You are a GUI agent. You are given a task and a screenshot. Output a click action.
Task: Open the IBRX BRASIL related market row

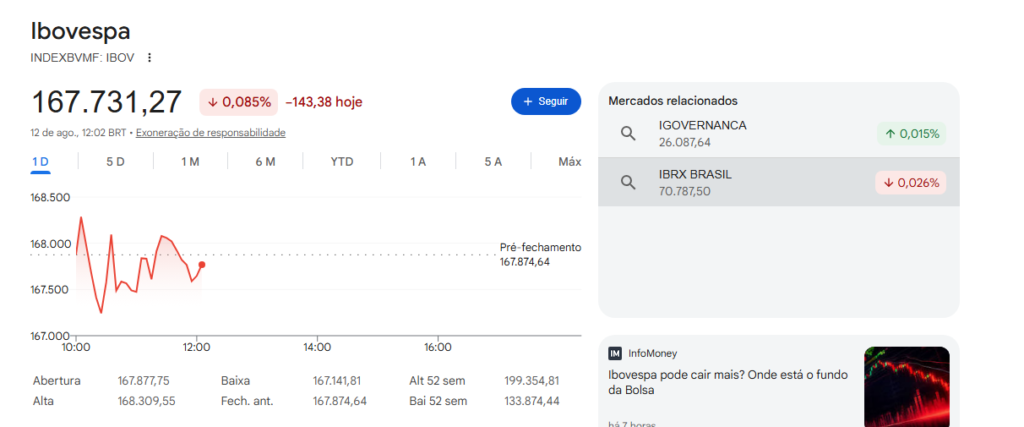pos(779,182)
